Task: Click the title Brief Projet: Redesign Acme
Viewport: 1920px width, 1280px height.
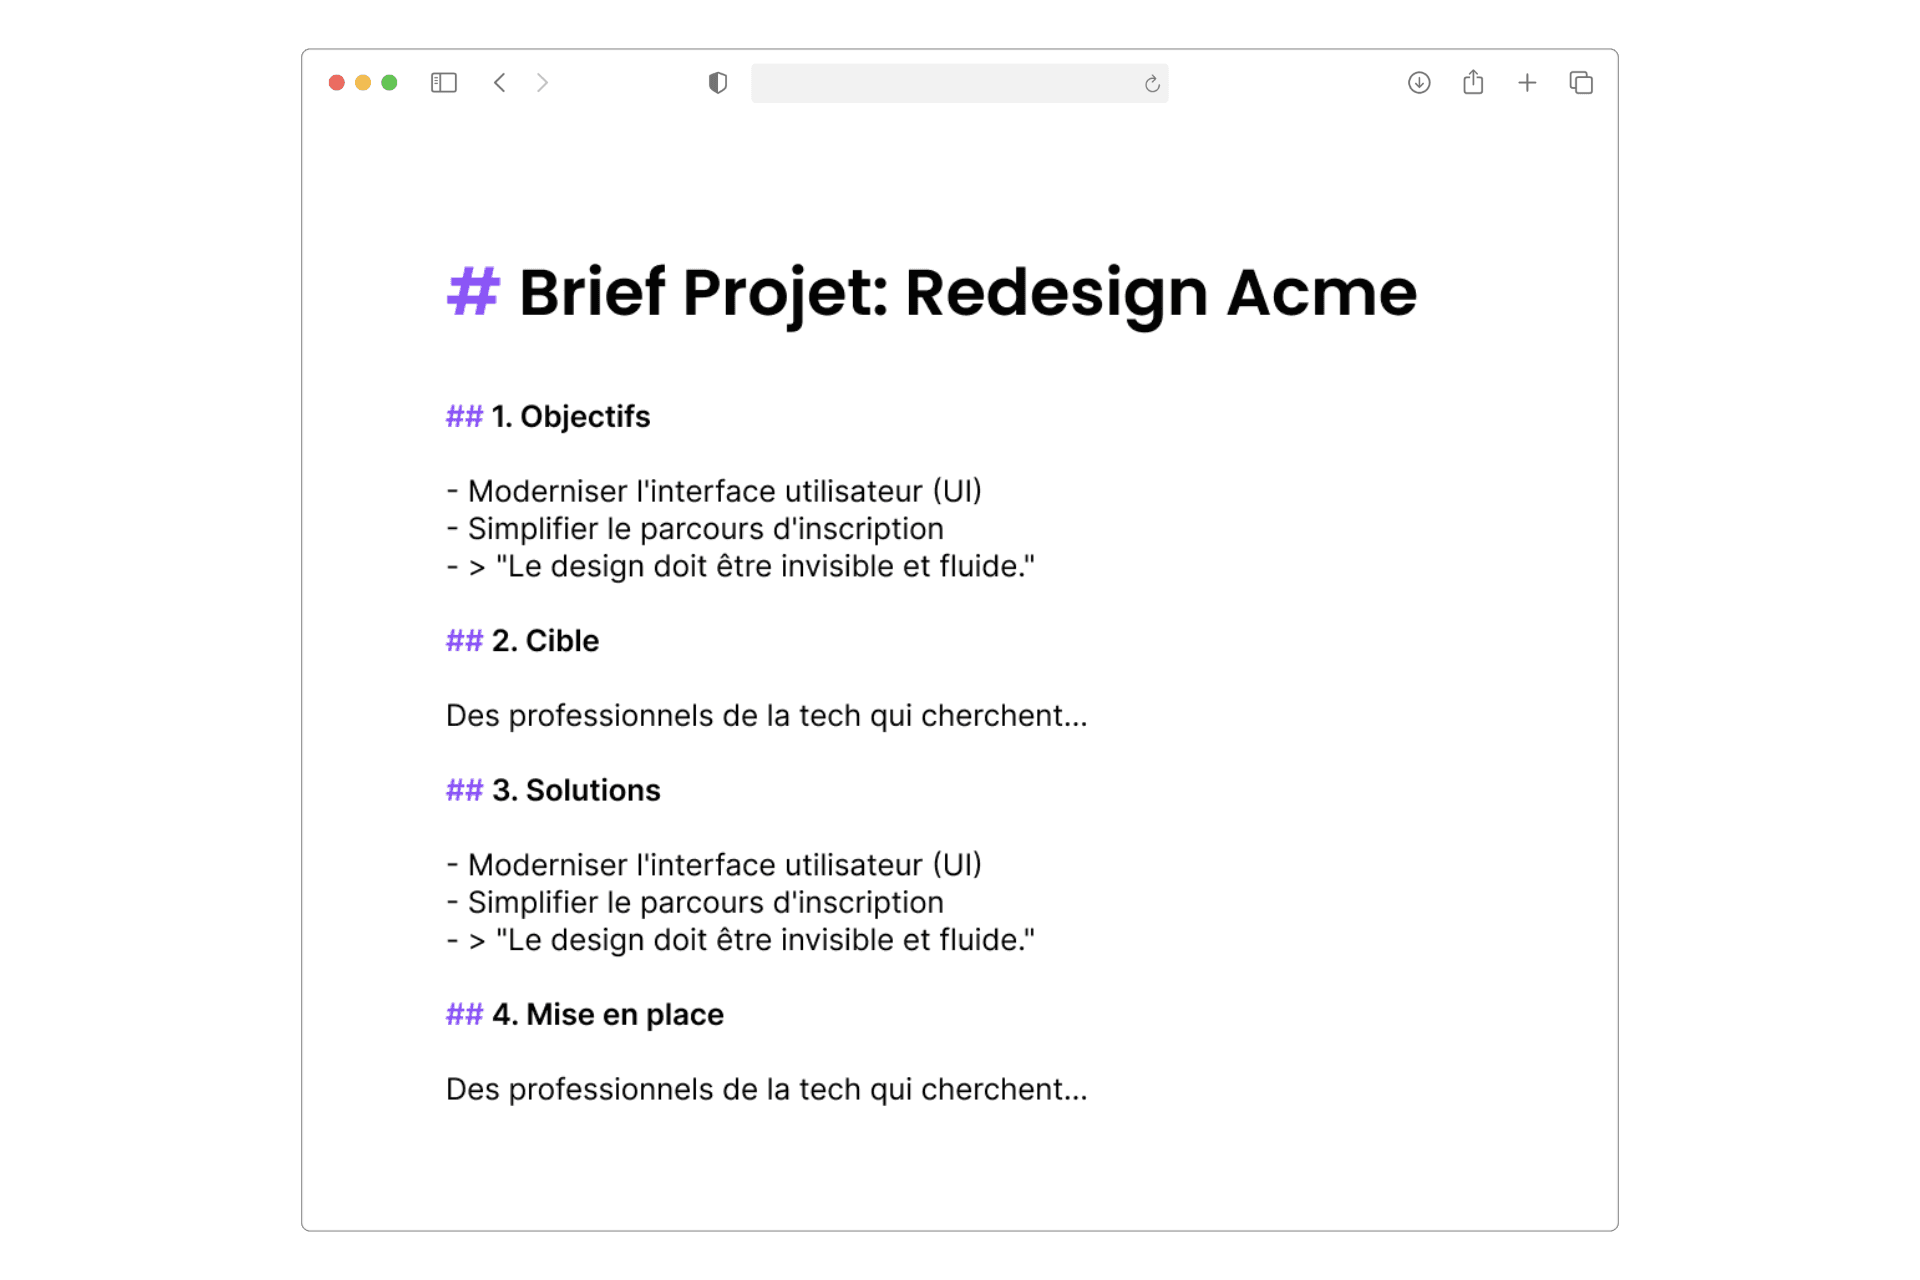Action: click(966, 293)
